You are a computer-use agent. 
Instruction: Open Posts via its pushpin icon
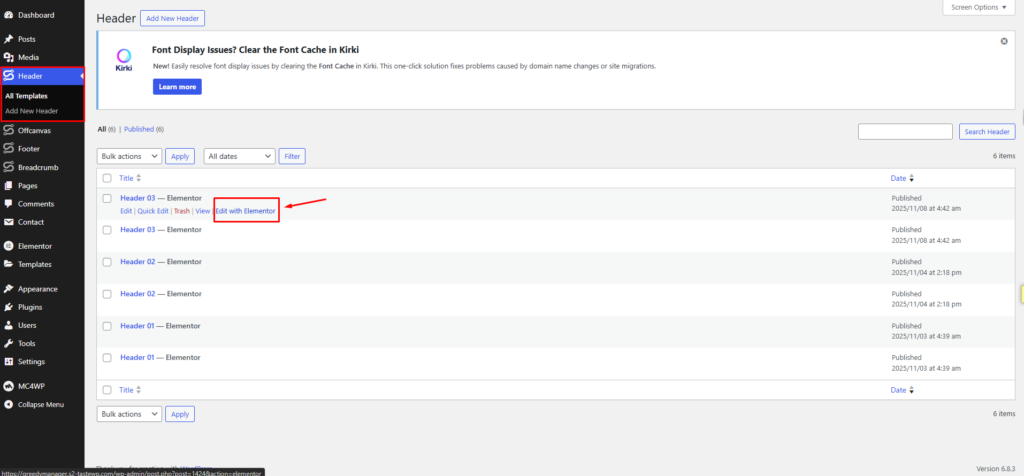coord(9,39)
